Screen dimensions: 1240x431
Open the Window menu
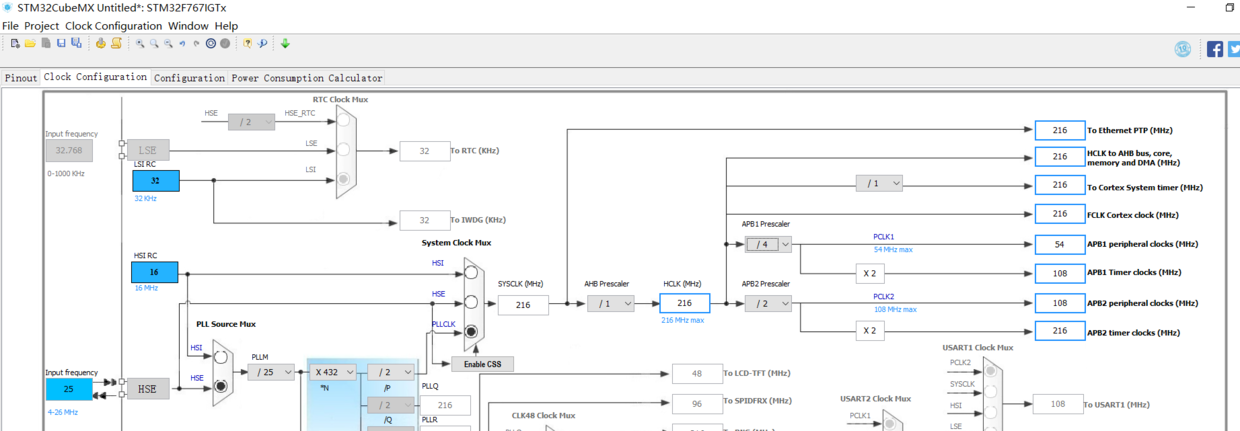tap(188, 26)
